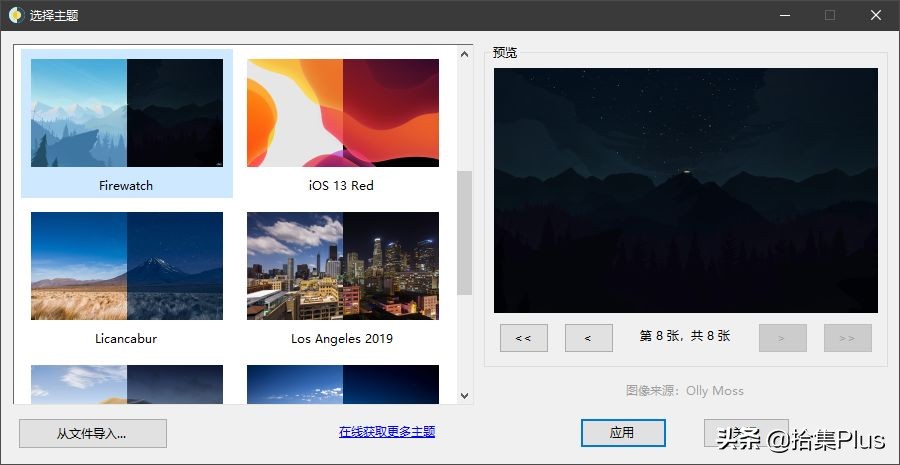900x465 pixels.
Task: Pick the Los Angeles 2019 theme thumbnail
Action: 343,266
